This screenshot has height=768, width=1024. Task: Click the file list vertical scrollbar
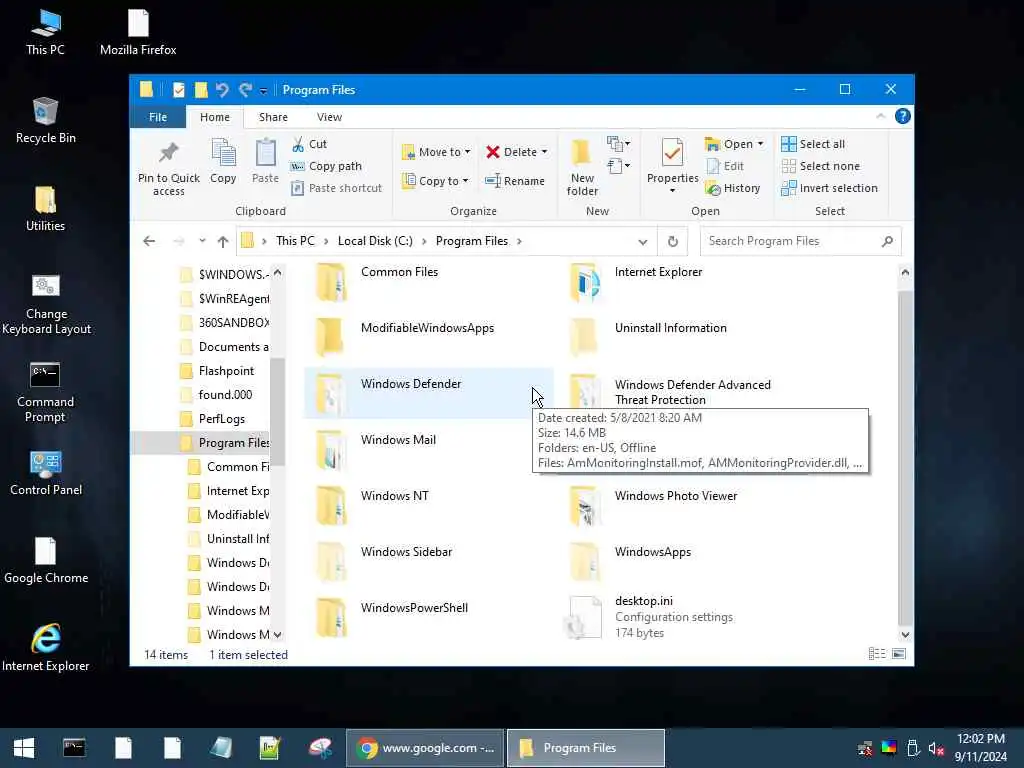904,456
